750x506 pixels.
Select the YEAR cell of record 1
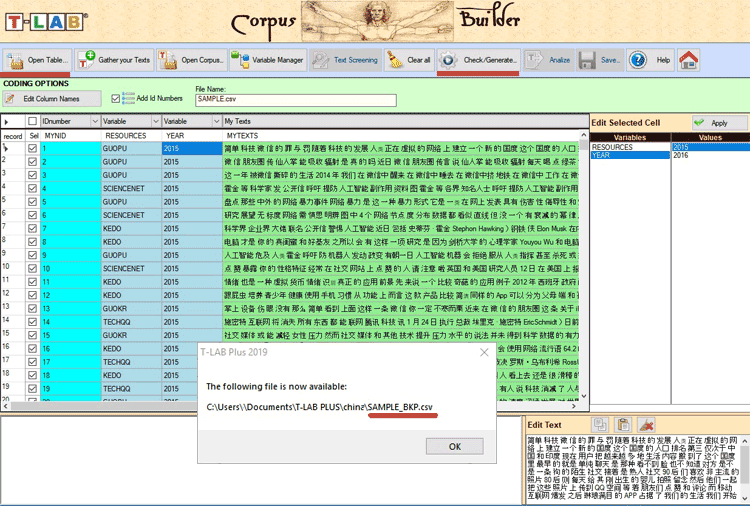coord(192,148)
